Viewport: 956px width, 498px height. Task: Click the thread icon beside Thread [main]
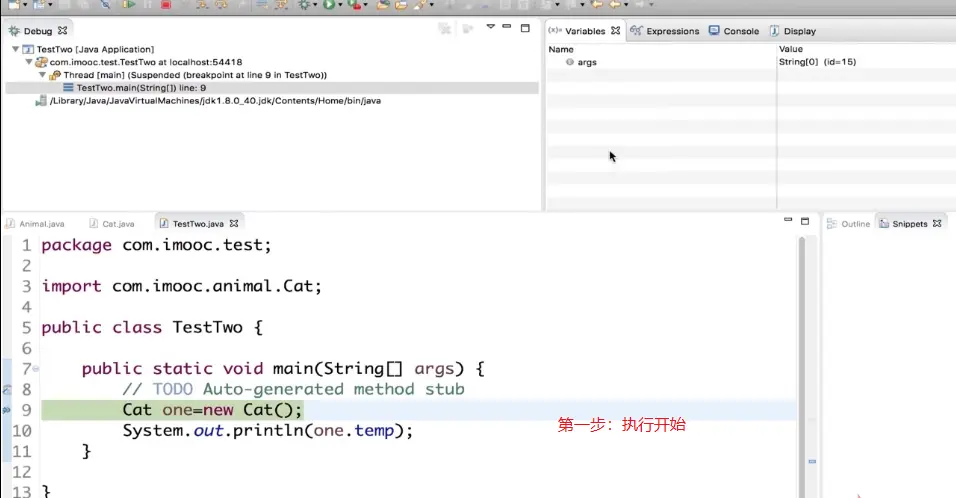55,75
